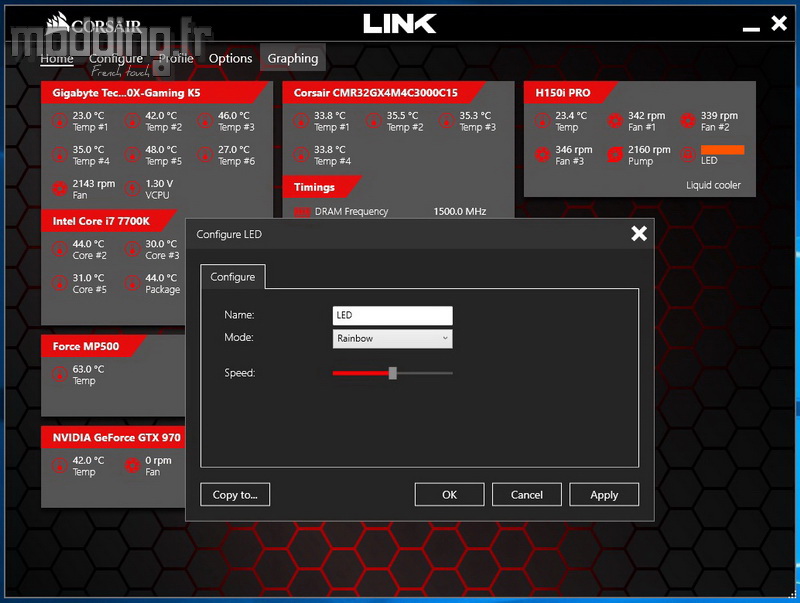Screen dimensions: 800x603
Task: Click the LED Name input field
Action: tap(392, 315)
